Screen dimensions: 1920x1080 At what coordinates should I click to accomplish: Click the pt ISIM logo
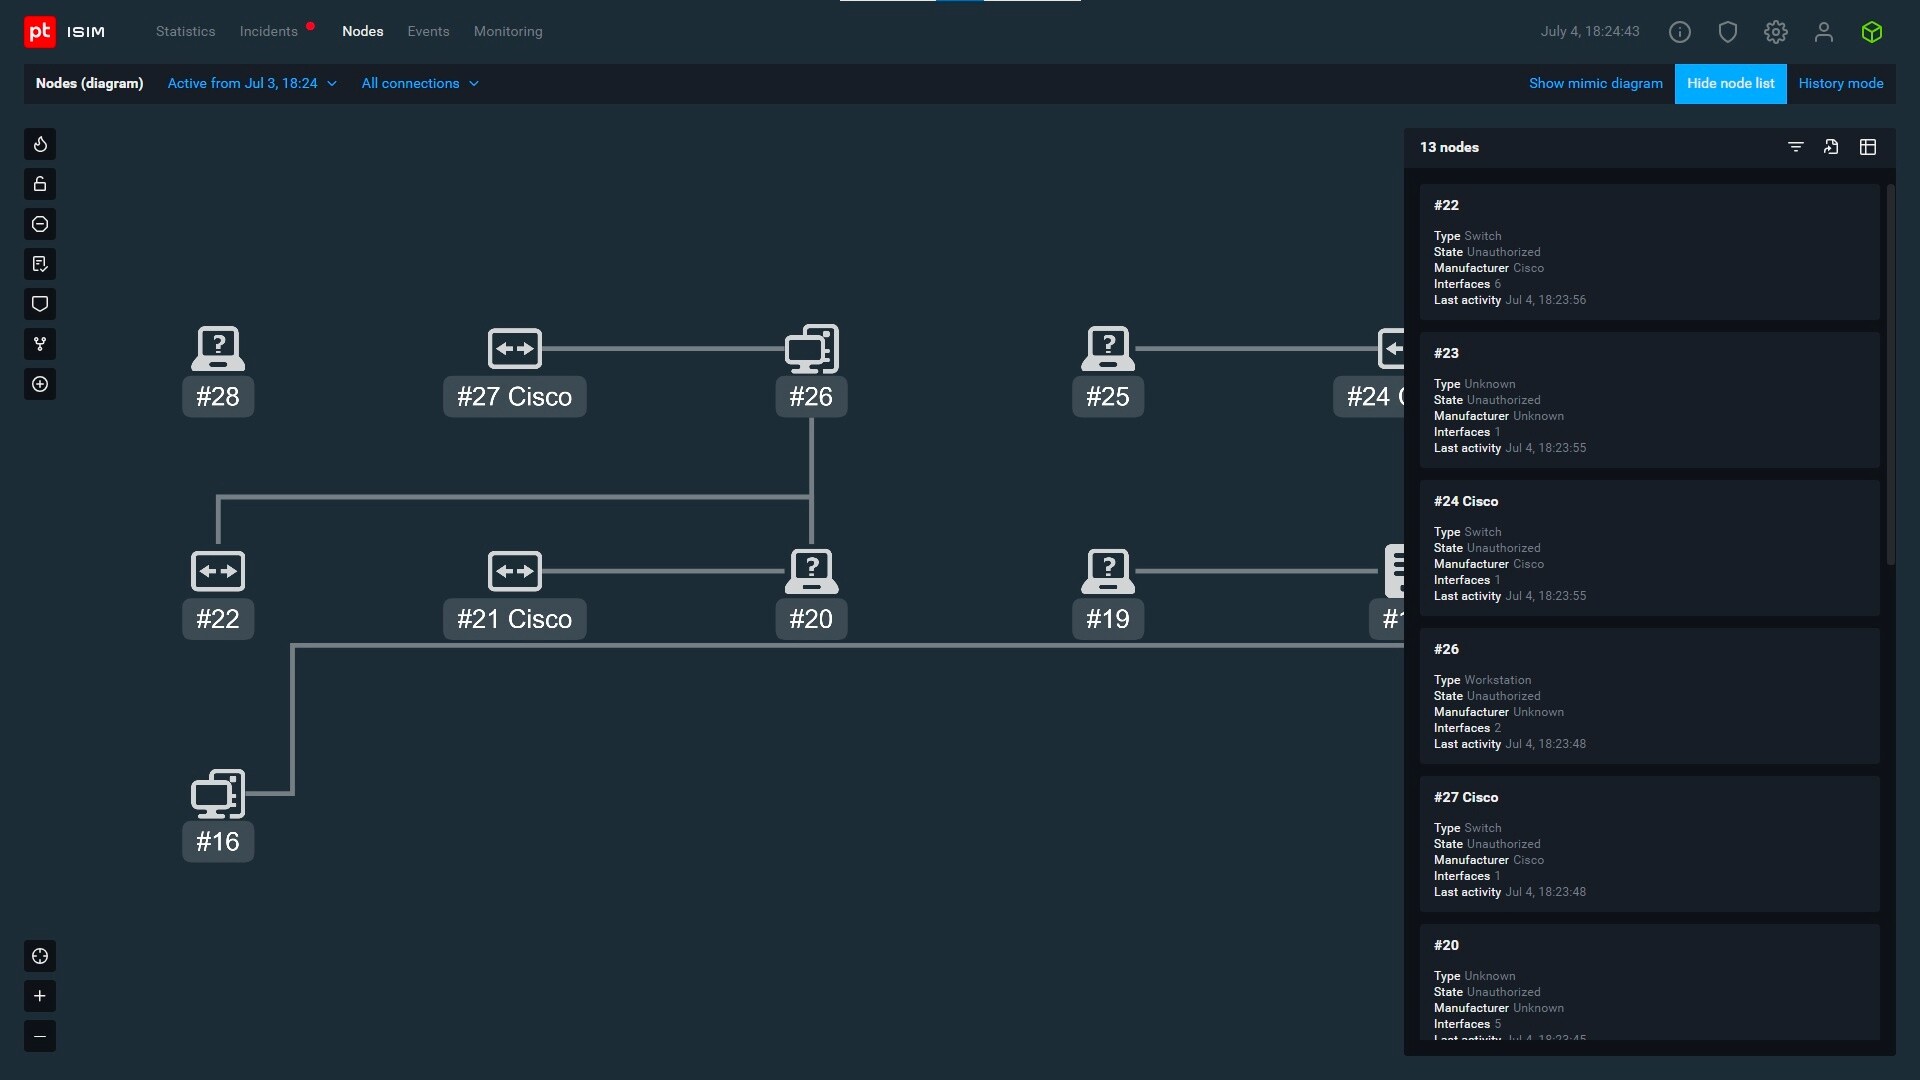pos(65,32)
